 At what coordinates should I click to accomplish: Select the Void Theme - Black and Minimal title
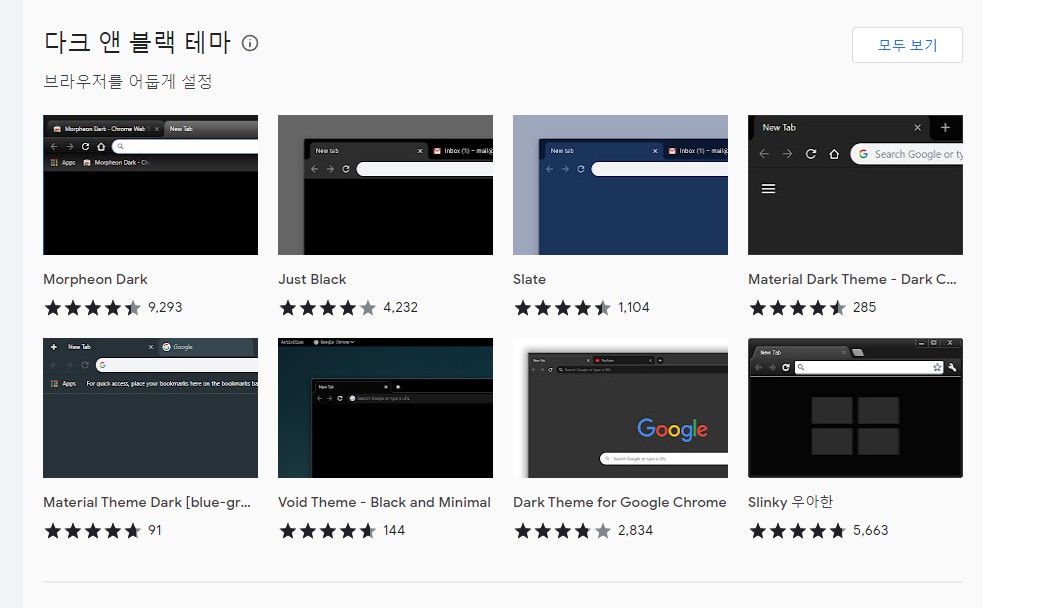click(x=385, y=502)
